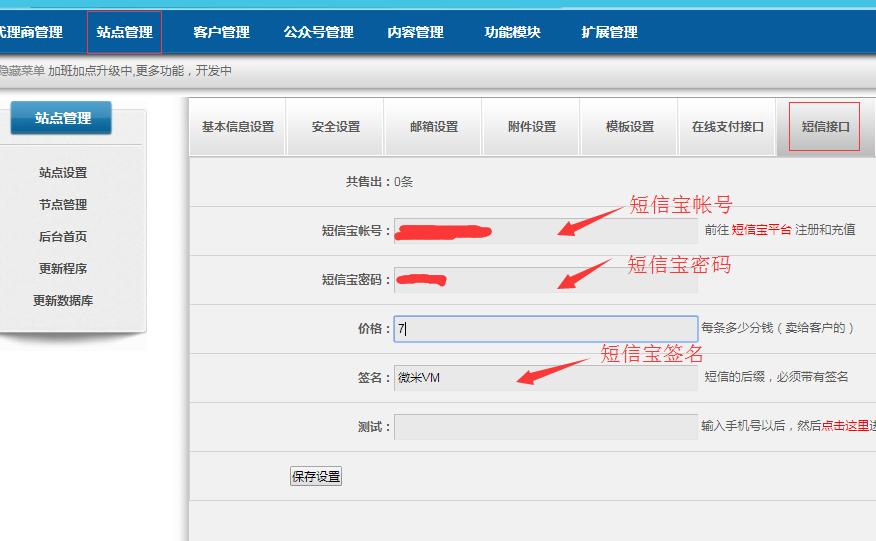Open the 扩展管理 top menu

(609, 32)
